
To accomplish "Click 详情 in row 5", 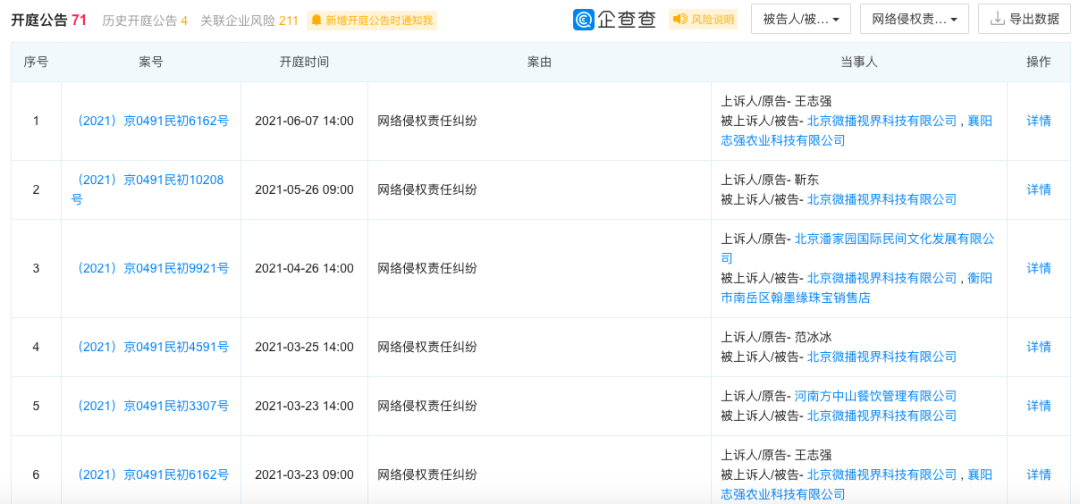I will point(1039,406).
